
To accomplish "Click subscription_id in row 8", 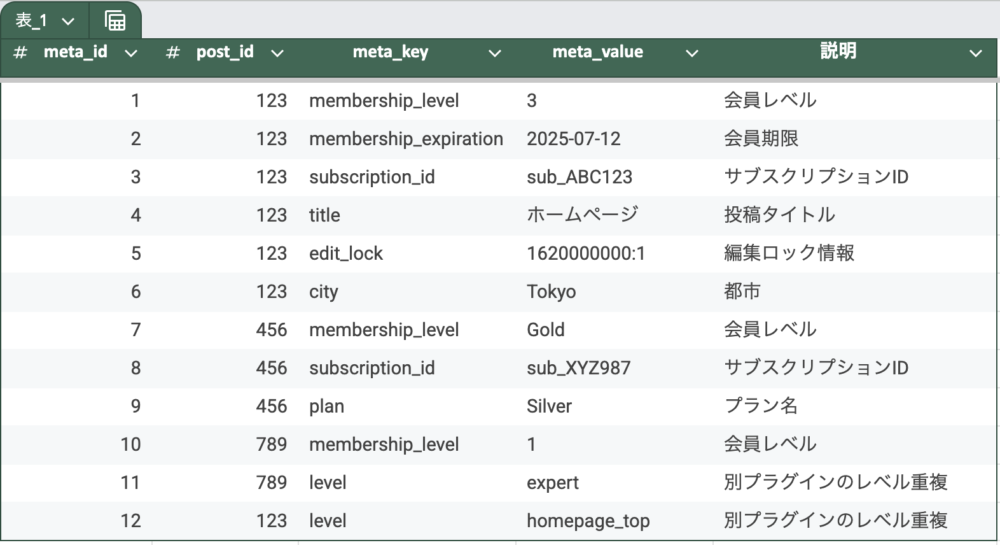I will pos(372,368).
